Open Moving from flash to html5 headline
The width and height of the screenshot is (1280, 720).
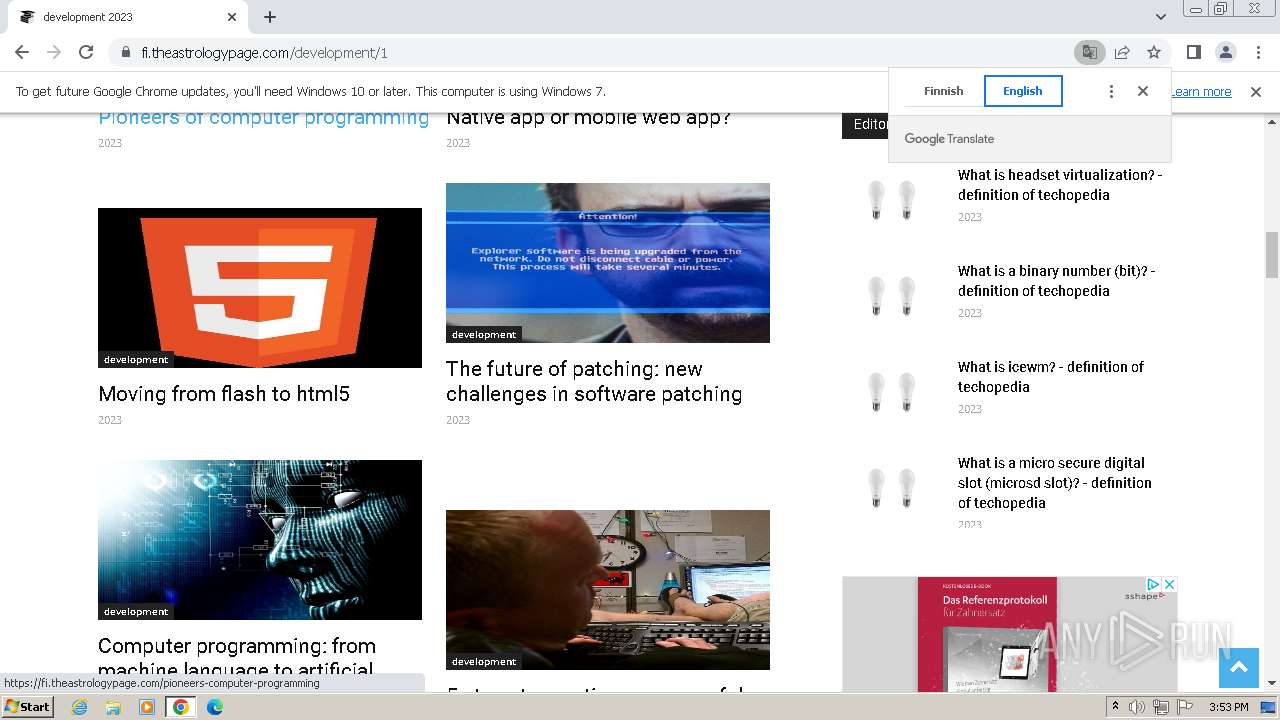click(x=224, y=394)
